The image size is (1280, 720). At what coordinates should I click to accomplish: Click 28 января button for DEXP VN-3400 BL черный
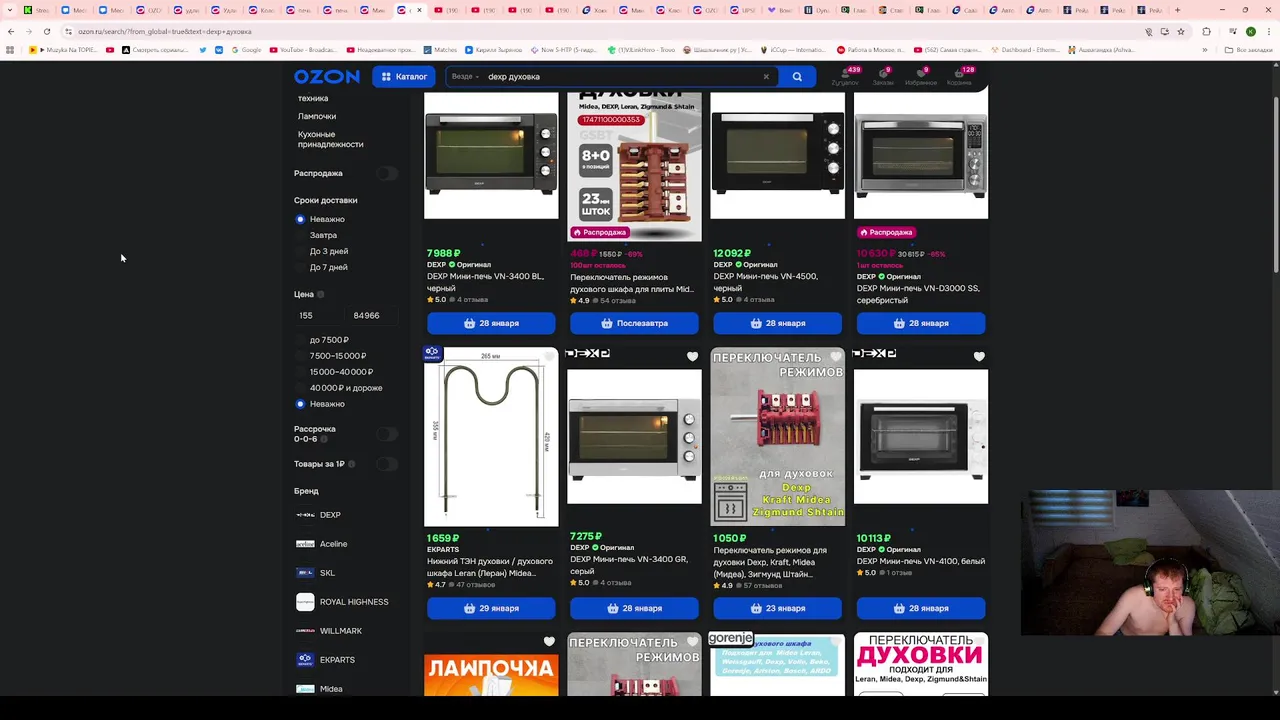point(491,323)
